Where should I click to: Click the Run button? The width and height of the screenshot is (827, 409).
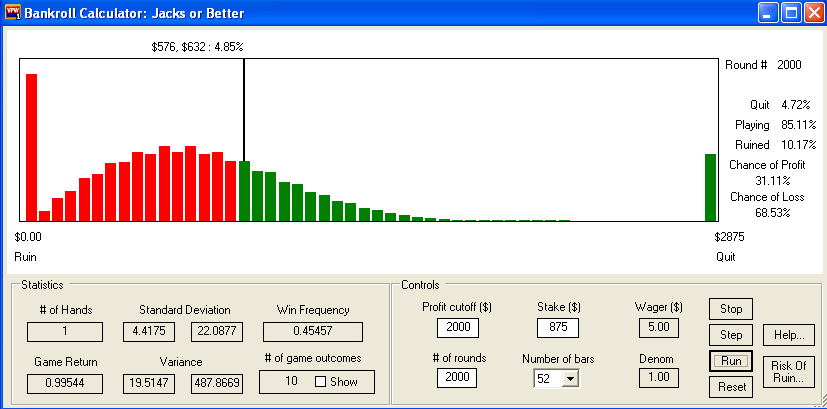(730, 361)
